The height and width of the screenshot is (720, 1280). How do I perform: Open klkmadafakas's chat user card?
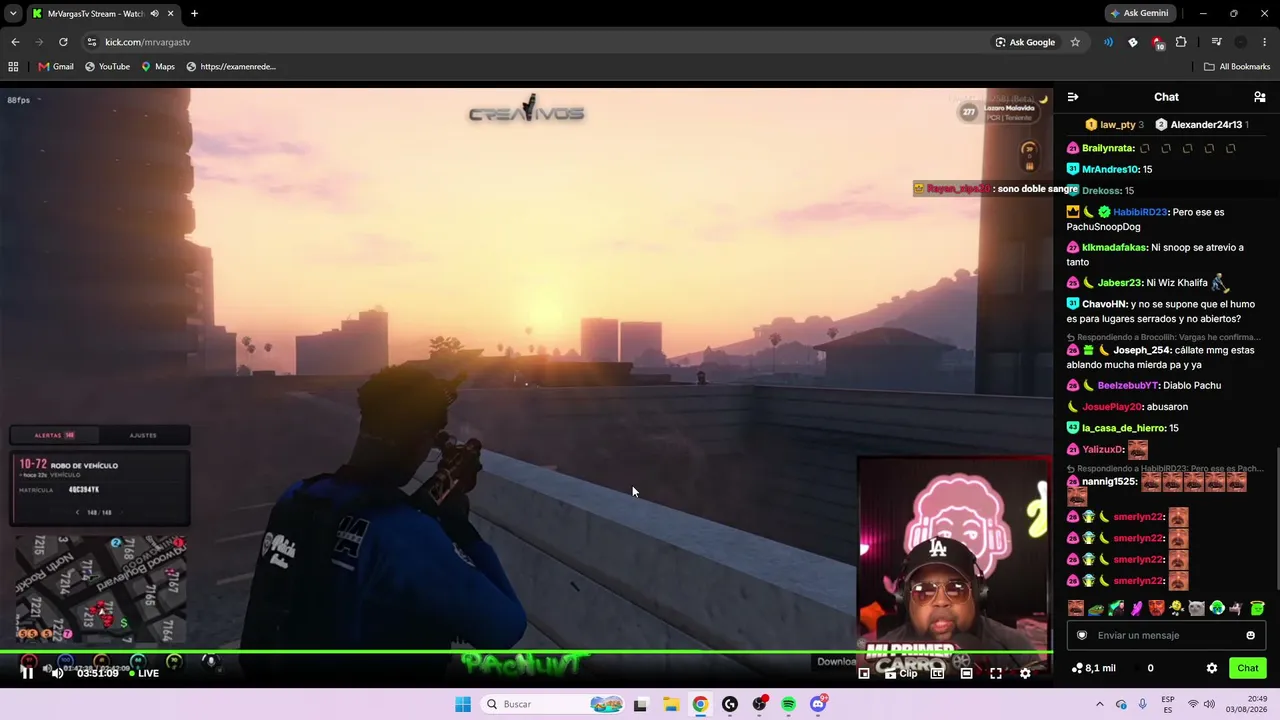coord(1115,247)
